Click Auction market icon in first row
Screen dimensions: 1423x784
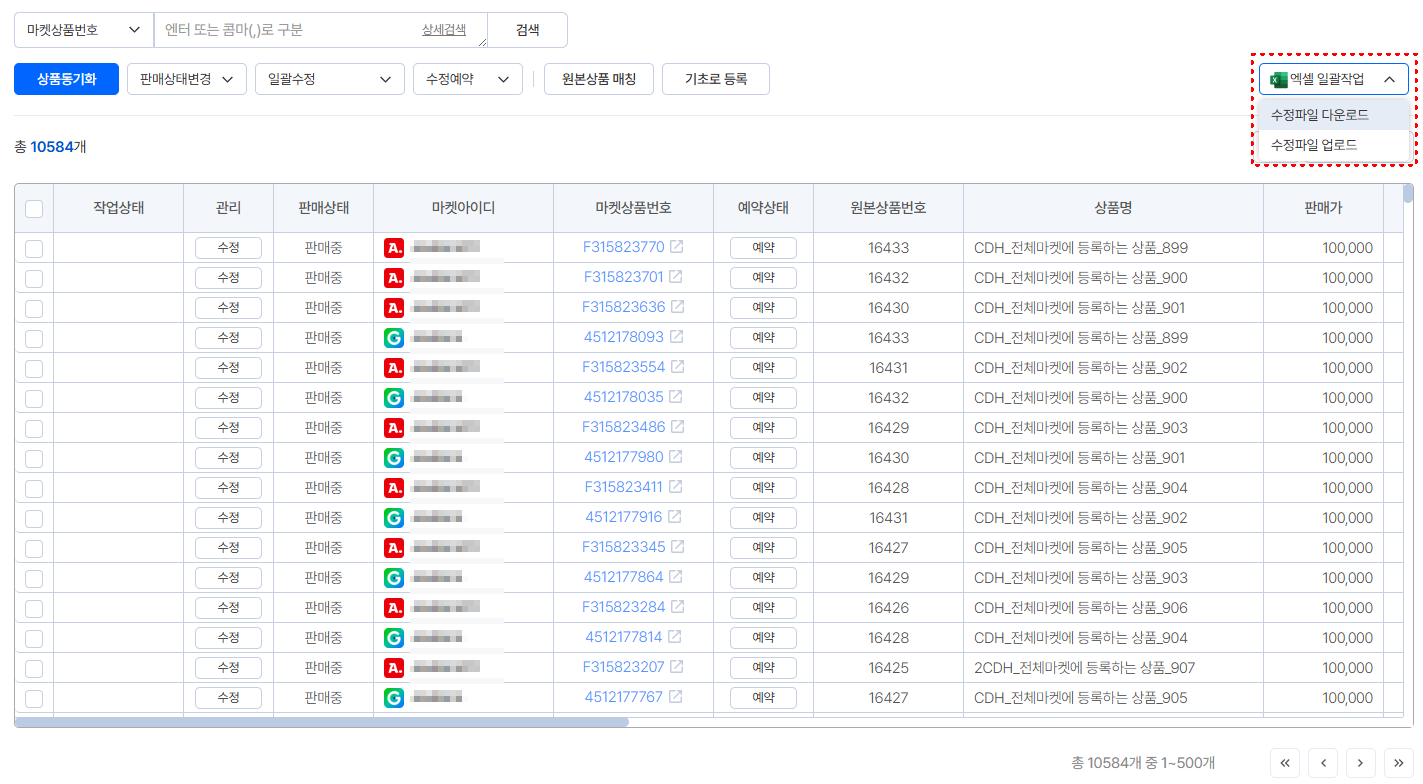coord(394,247)
